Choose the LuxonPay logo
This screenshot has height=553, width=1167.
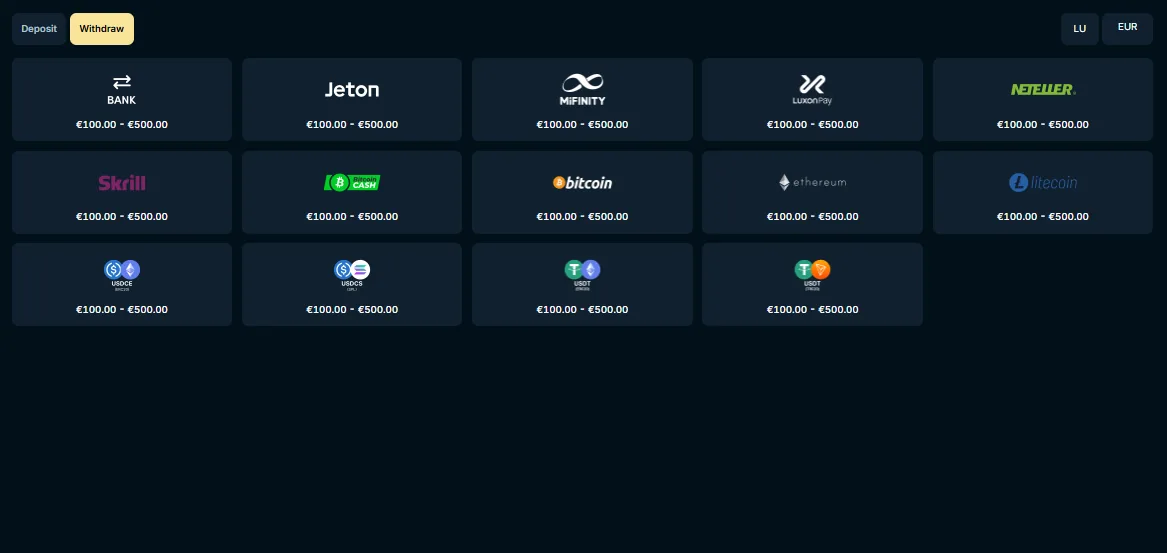[x=812, y=89]
